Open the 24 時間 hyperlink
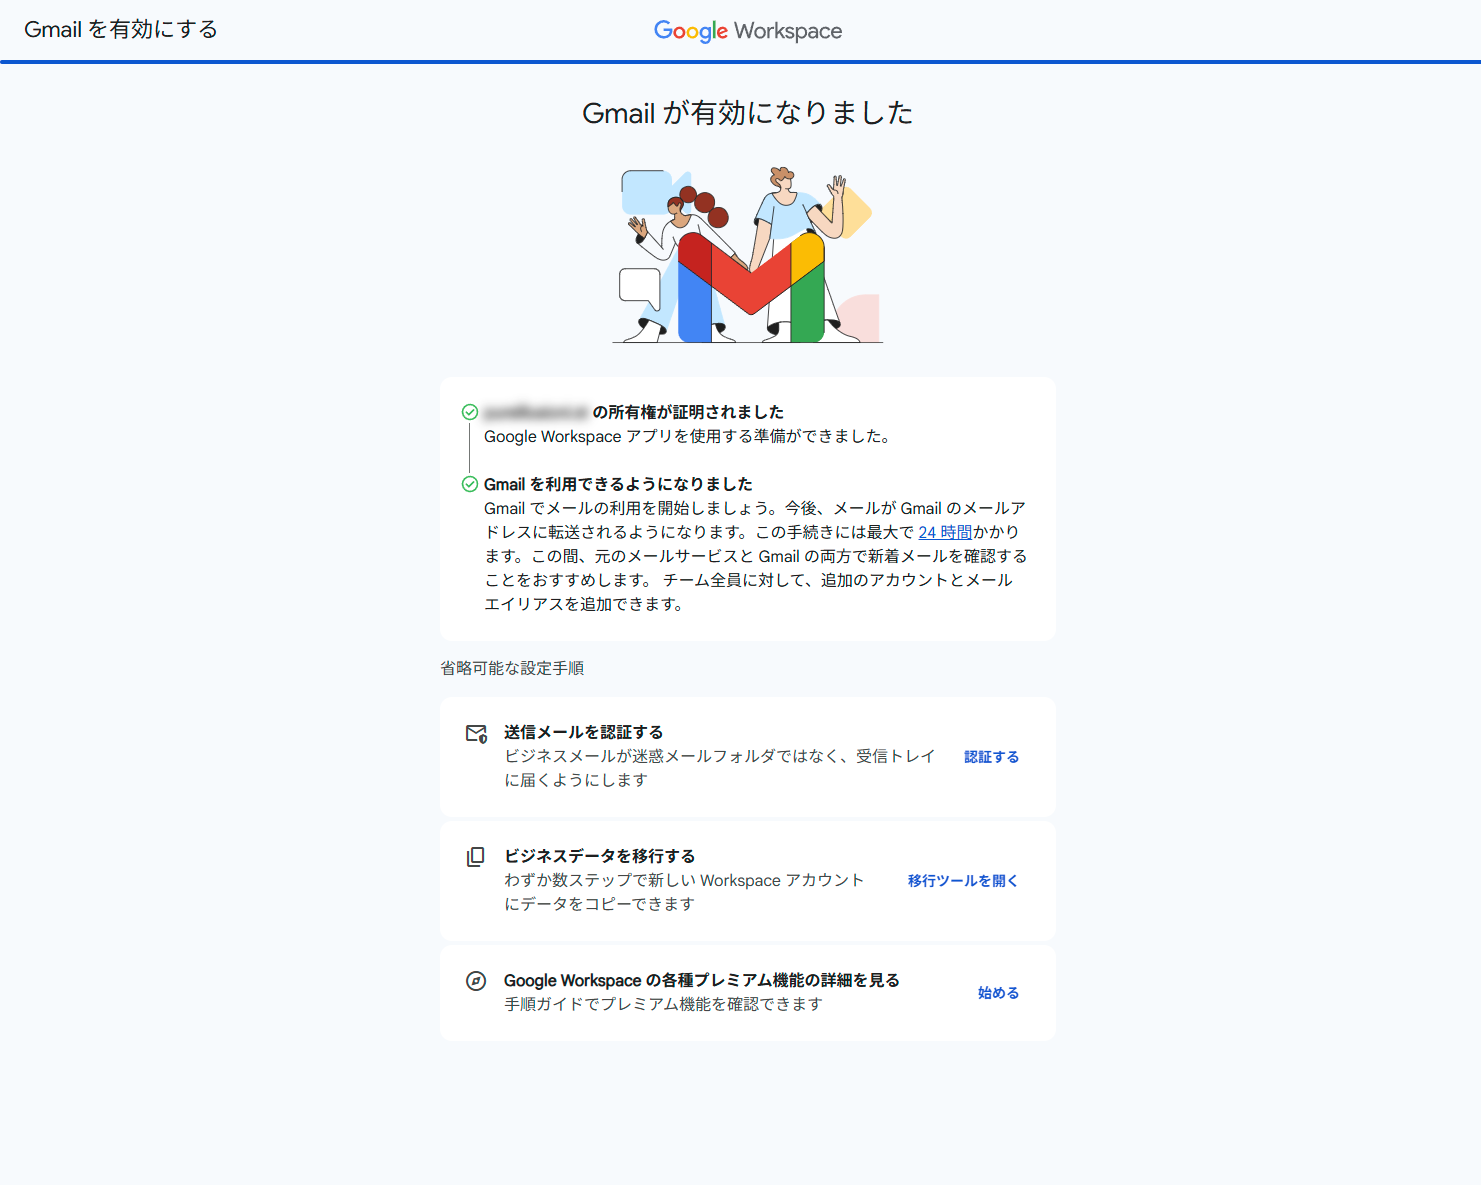Image resolution: width=1481 pixels, height=1185 pixels. click(945, 532)
